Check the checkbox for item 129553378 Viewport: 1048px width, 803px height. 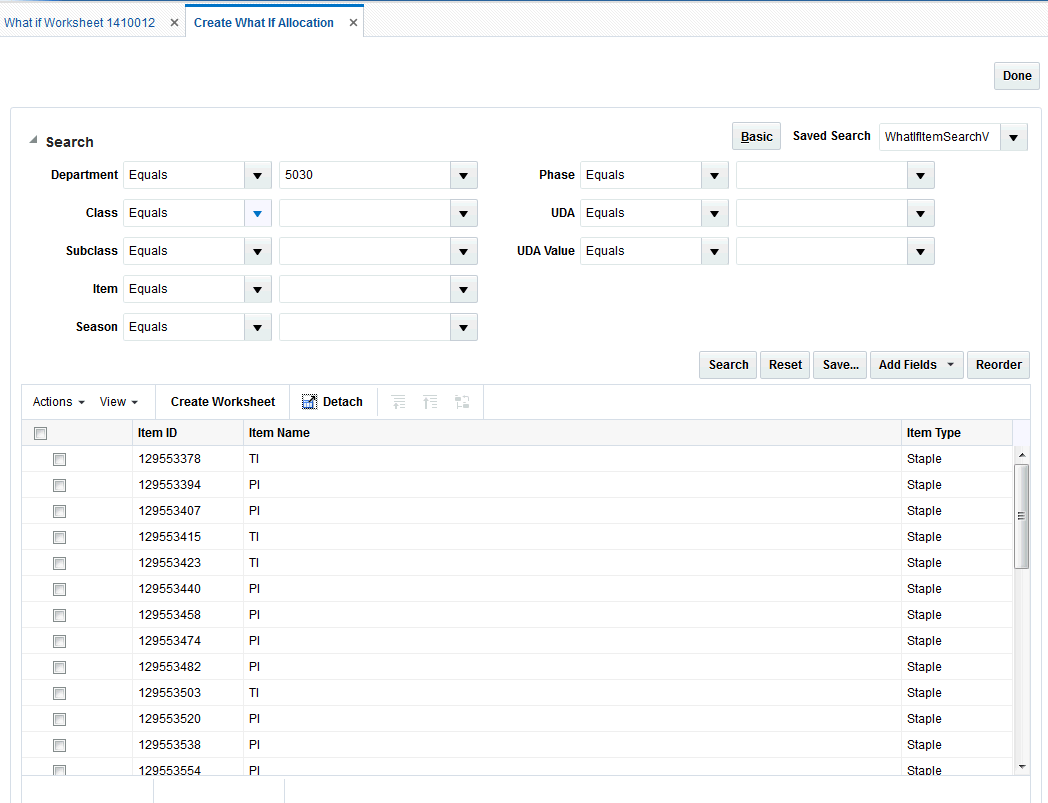pos(59,459)
